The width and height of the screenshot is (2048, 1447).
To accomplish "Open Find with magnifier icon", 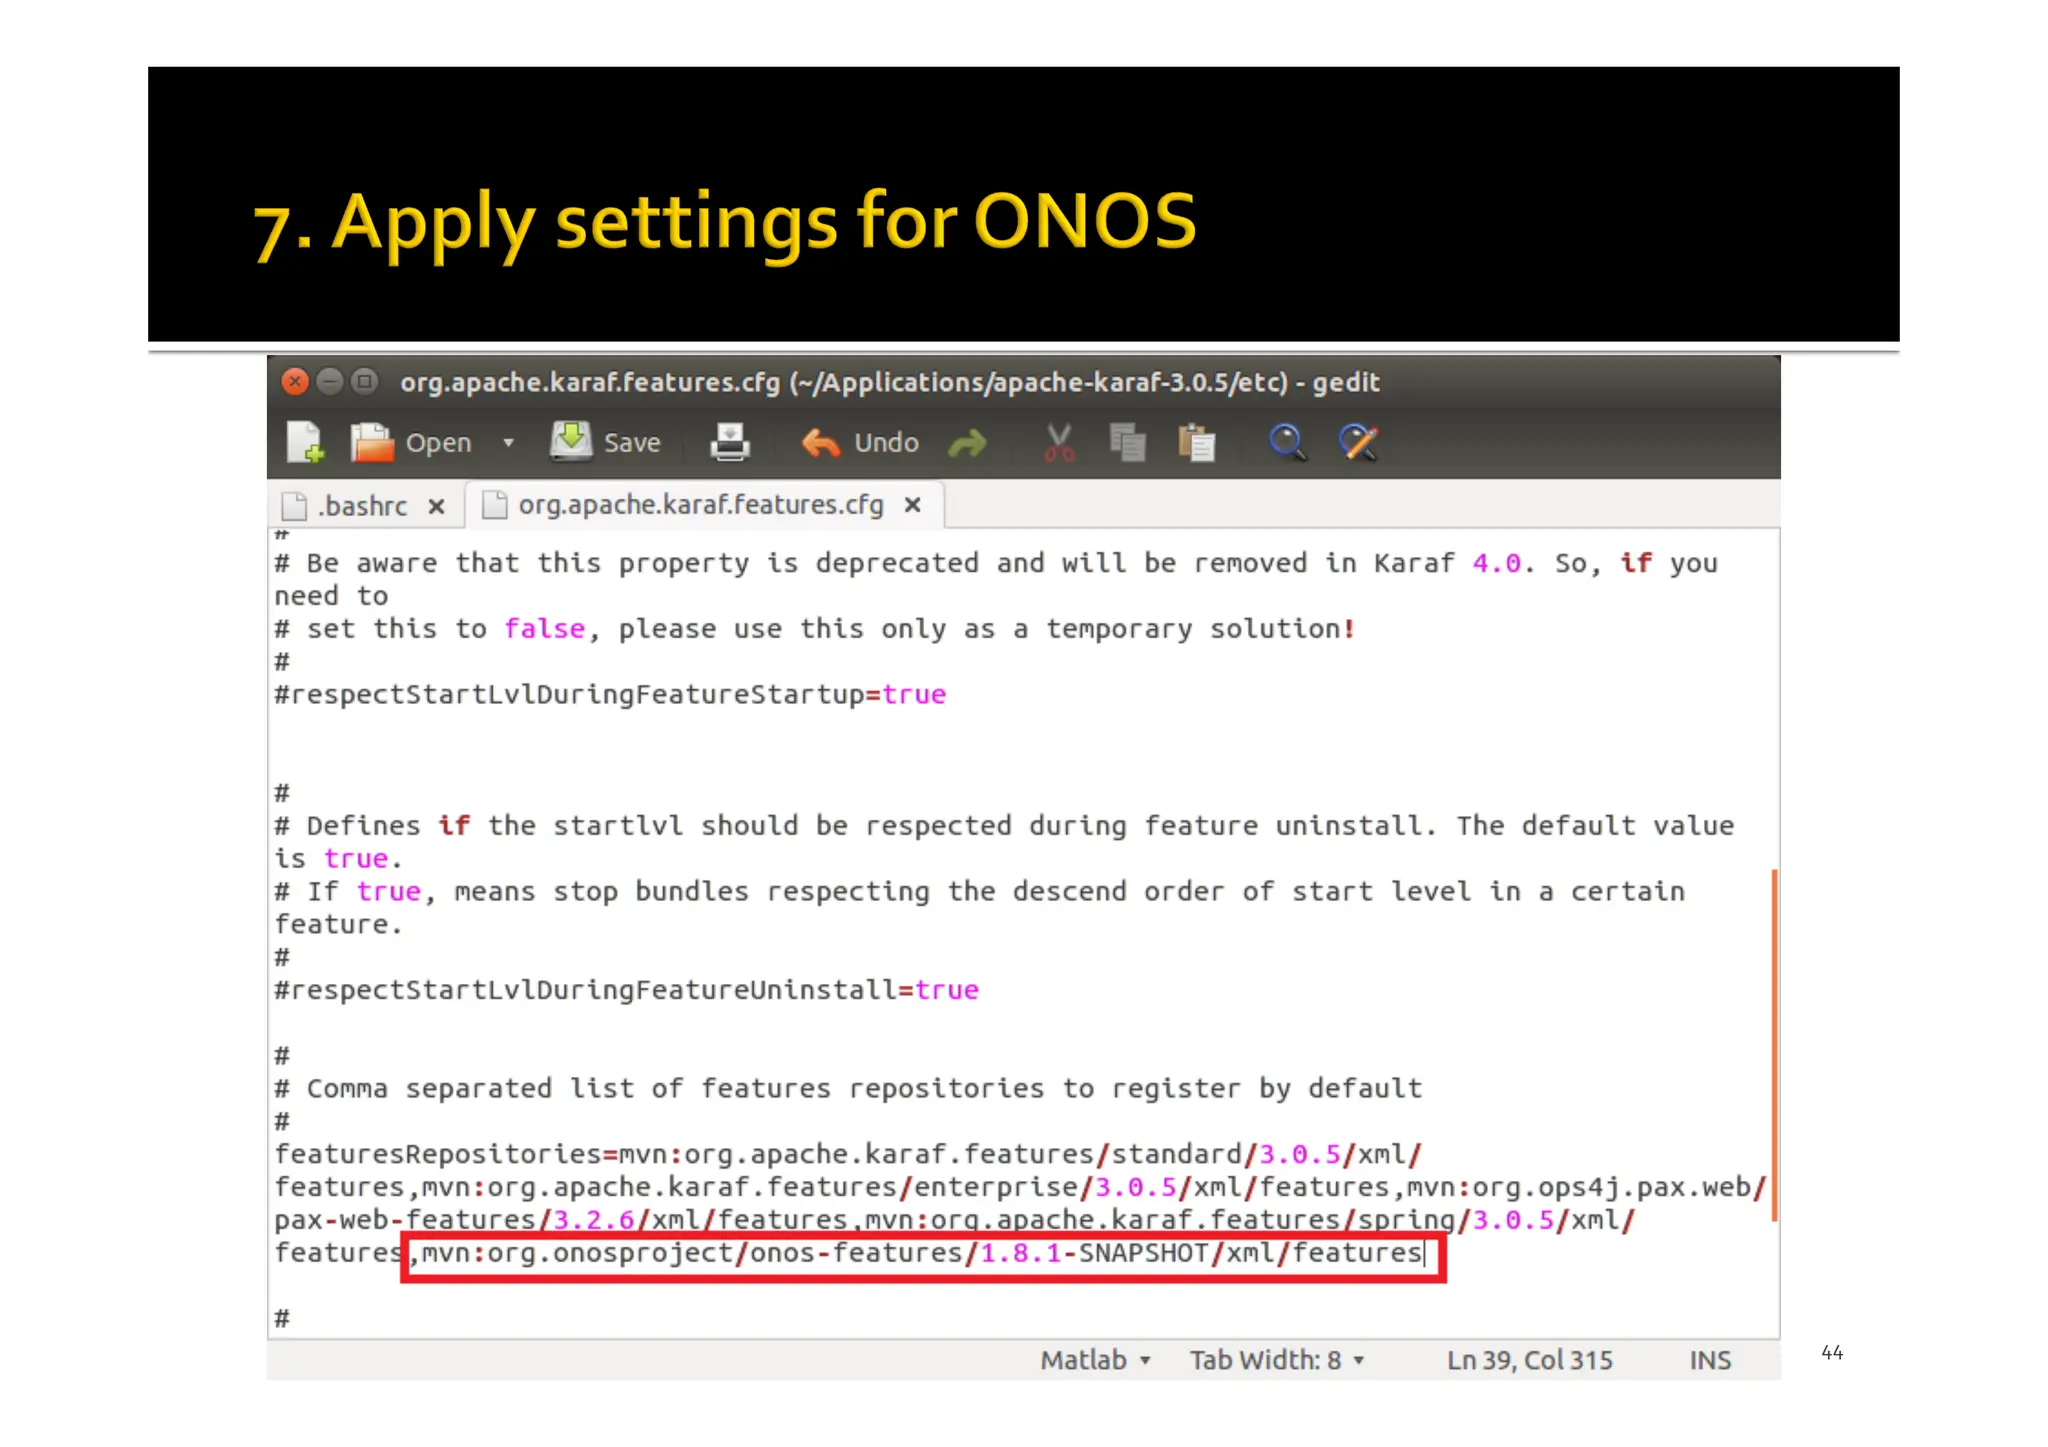I will [x=1286, y=442].
